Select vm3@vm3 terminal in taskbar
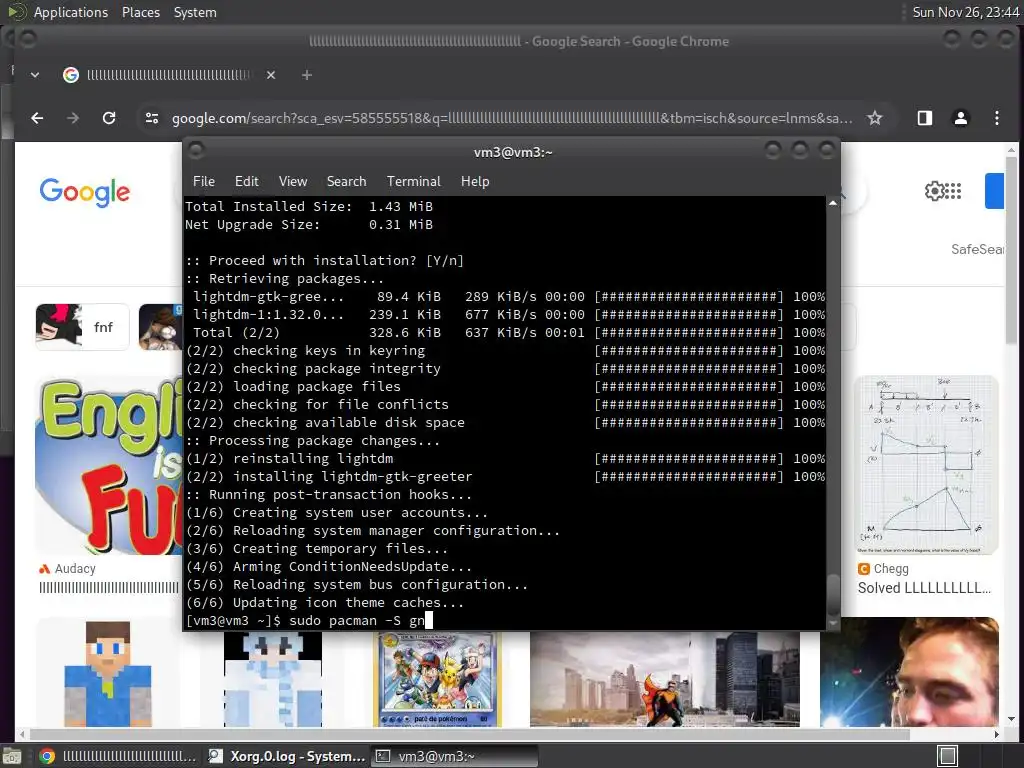This screenshot has height=768, width=1024. [x=455, y=756]
